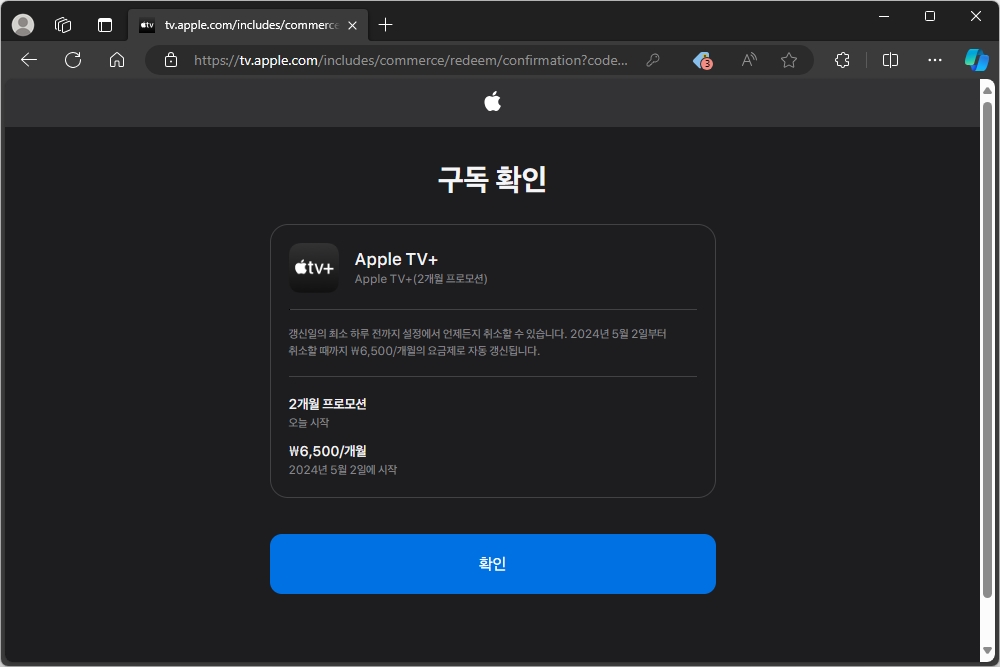Click the 2024년 5월 2일에 시작 text
The width and height of the screenshot is (1000, 667).
click(342, 470)
